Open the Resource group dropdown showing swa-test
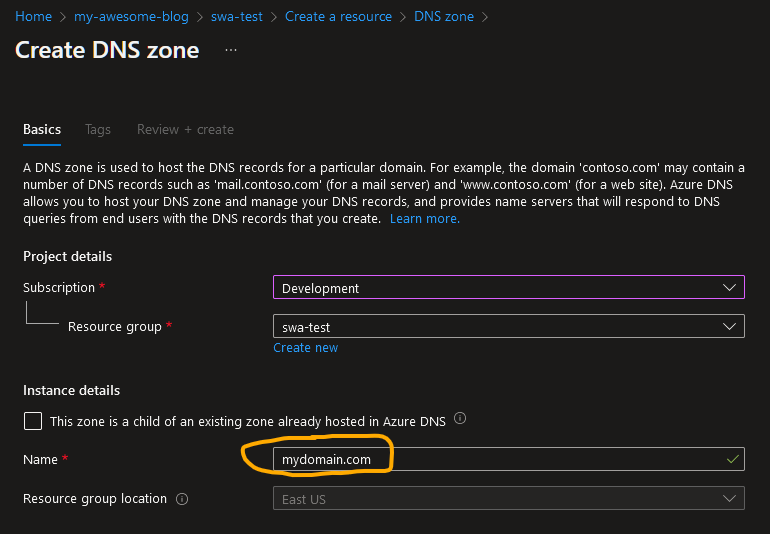 tap(509, 326)
